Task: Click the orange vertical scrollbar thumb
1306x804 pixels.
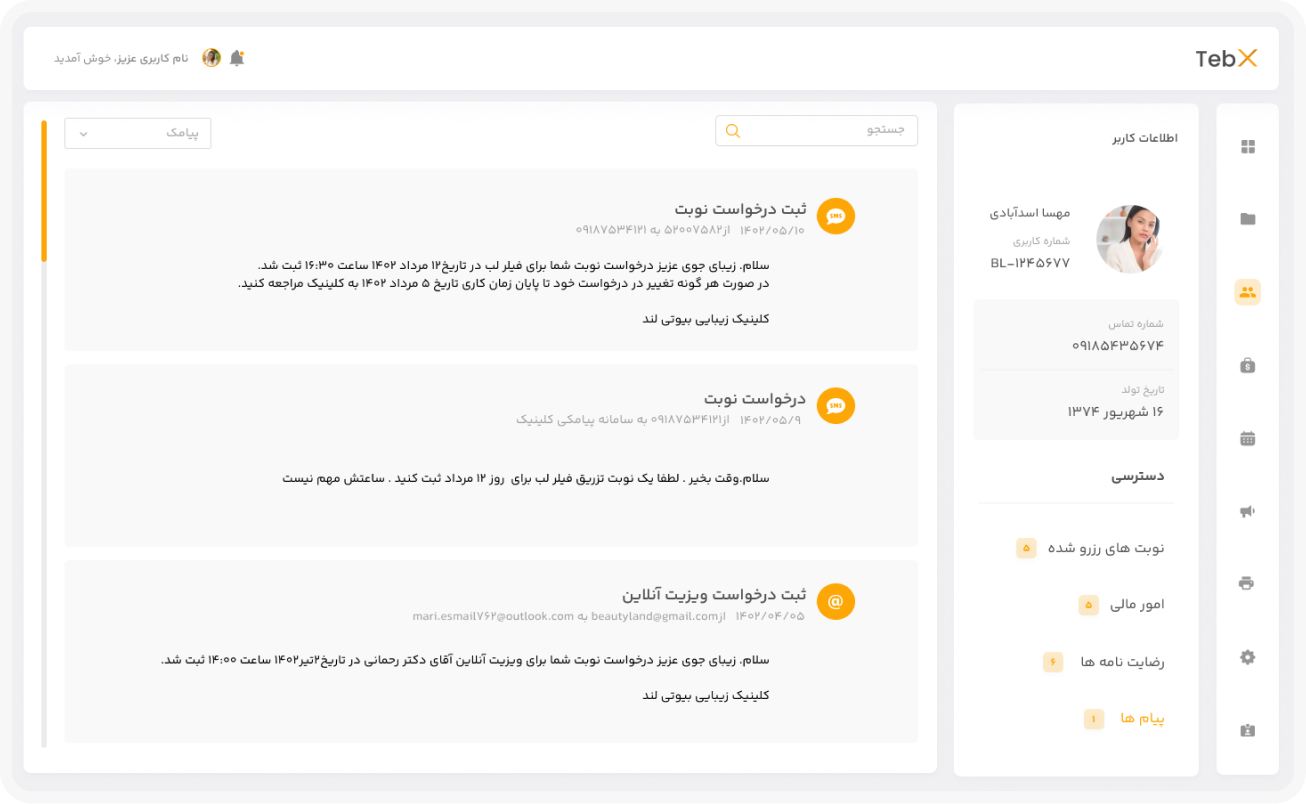Action: coord(44,190)
